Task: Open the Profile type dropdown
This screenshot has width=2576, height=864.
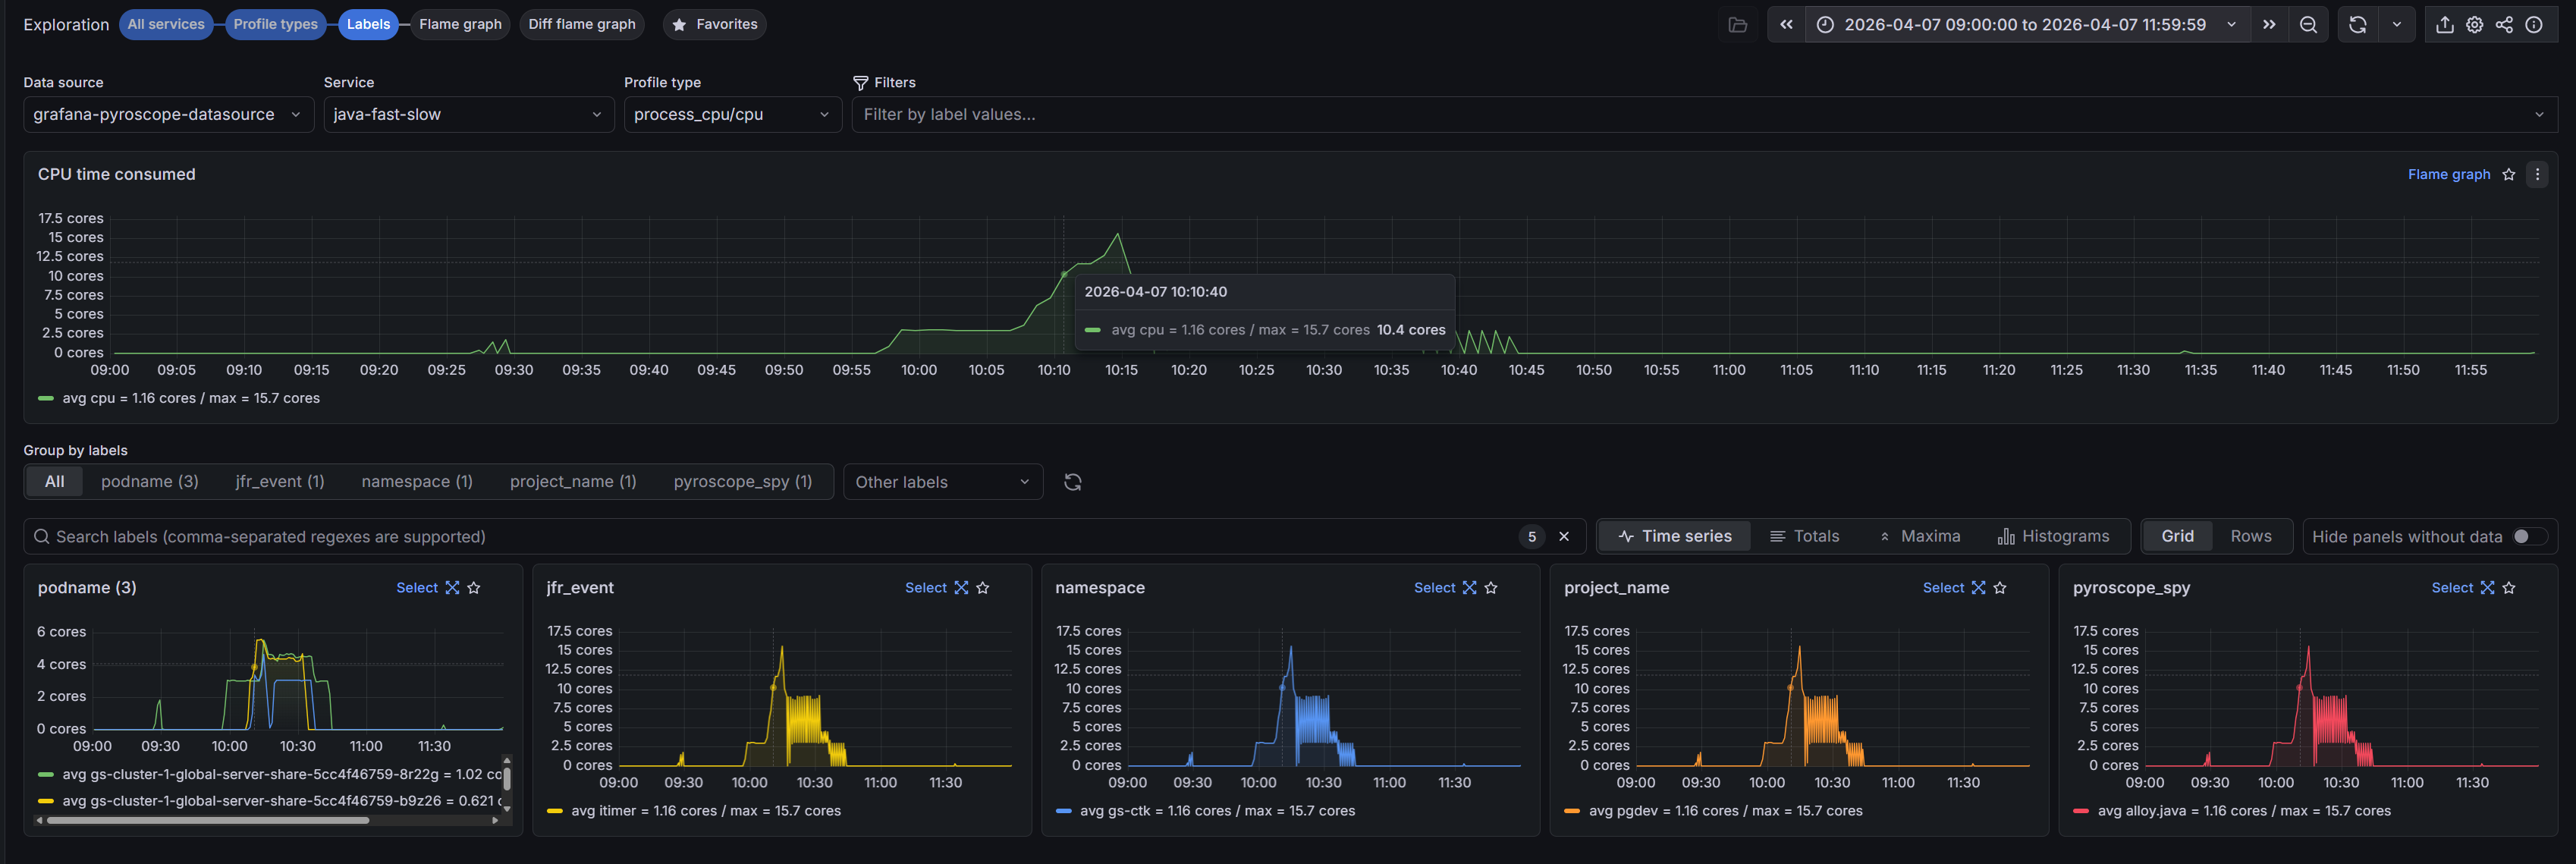Action: 732,115
